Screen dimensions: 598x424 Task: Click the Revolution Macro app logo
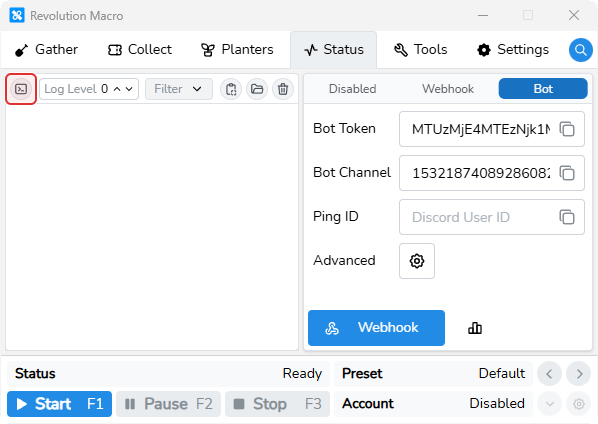click(x=17, y=16)
